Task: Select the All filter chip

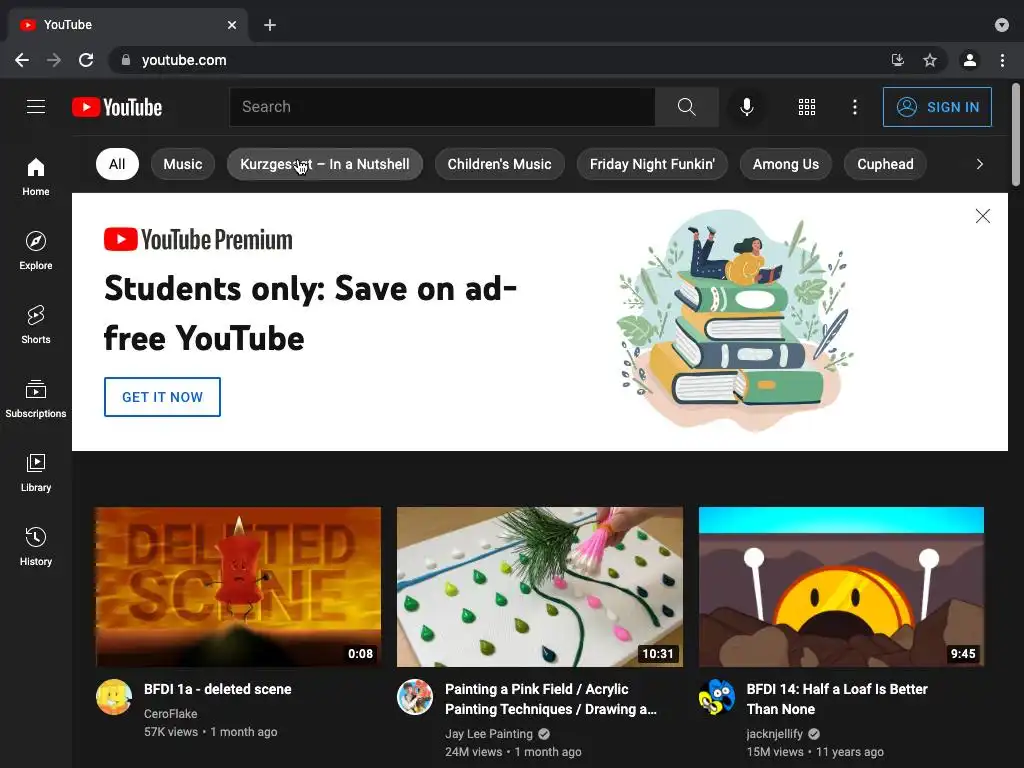Action: pyautogui.click(x=117, y=164)
